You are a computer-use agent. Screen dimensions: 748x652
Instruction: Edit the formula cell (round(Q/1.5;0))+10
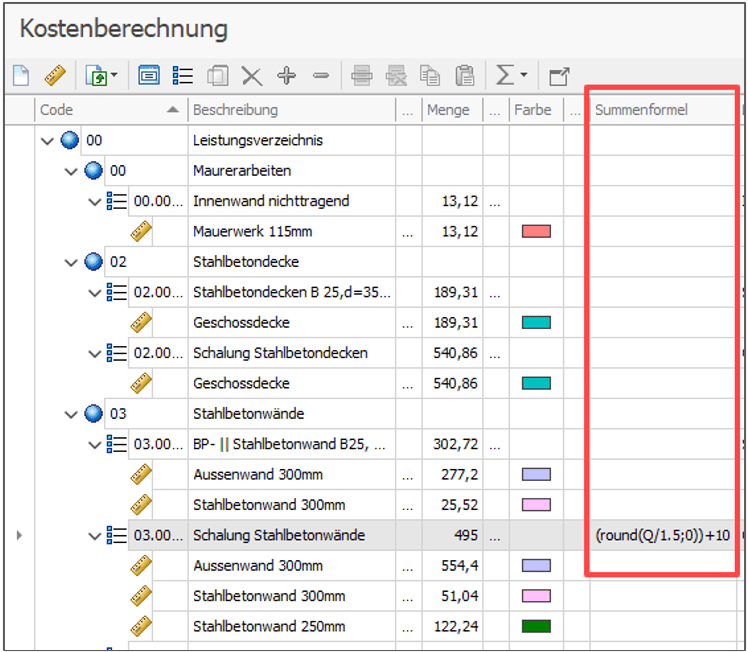(x=662, y=536)
